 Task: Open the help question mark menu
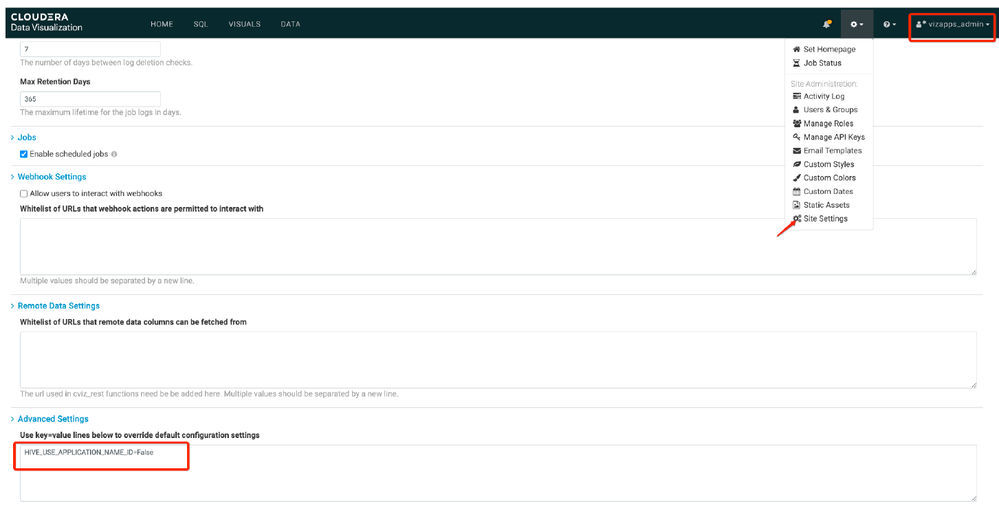click(889, 24)
